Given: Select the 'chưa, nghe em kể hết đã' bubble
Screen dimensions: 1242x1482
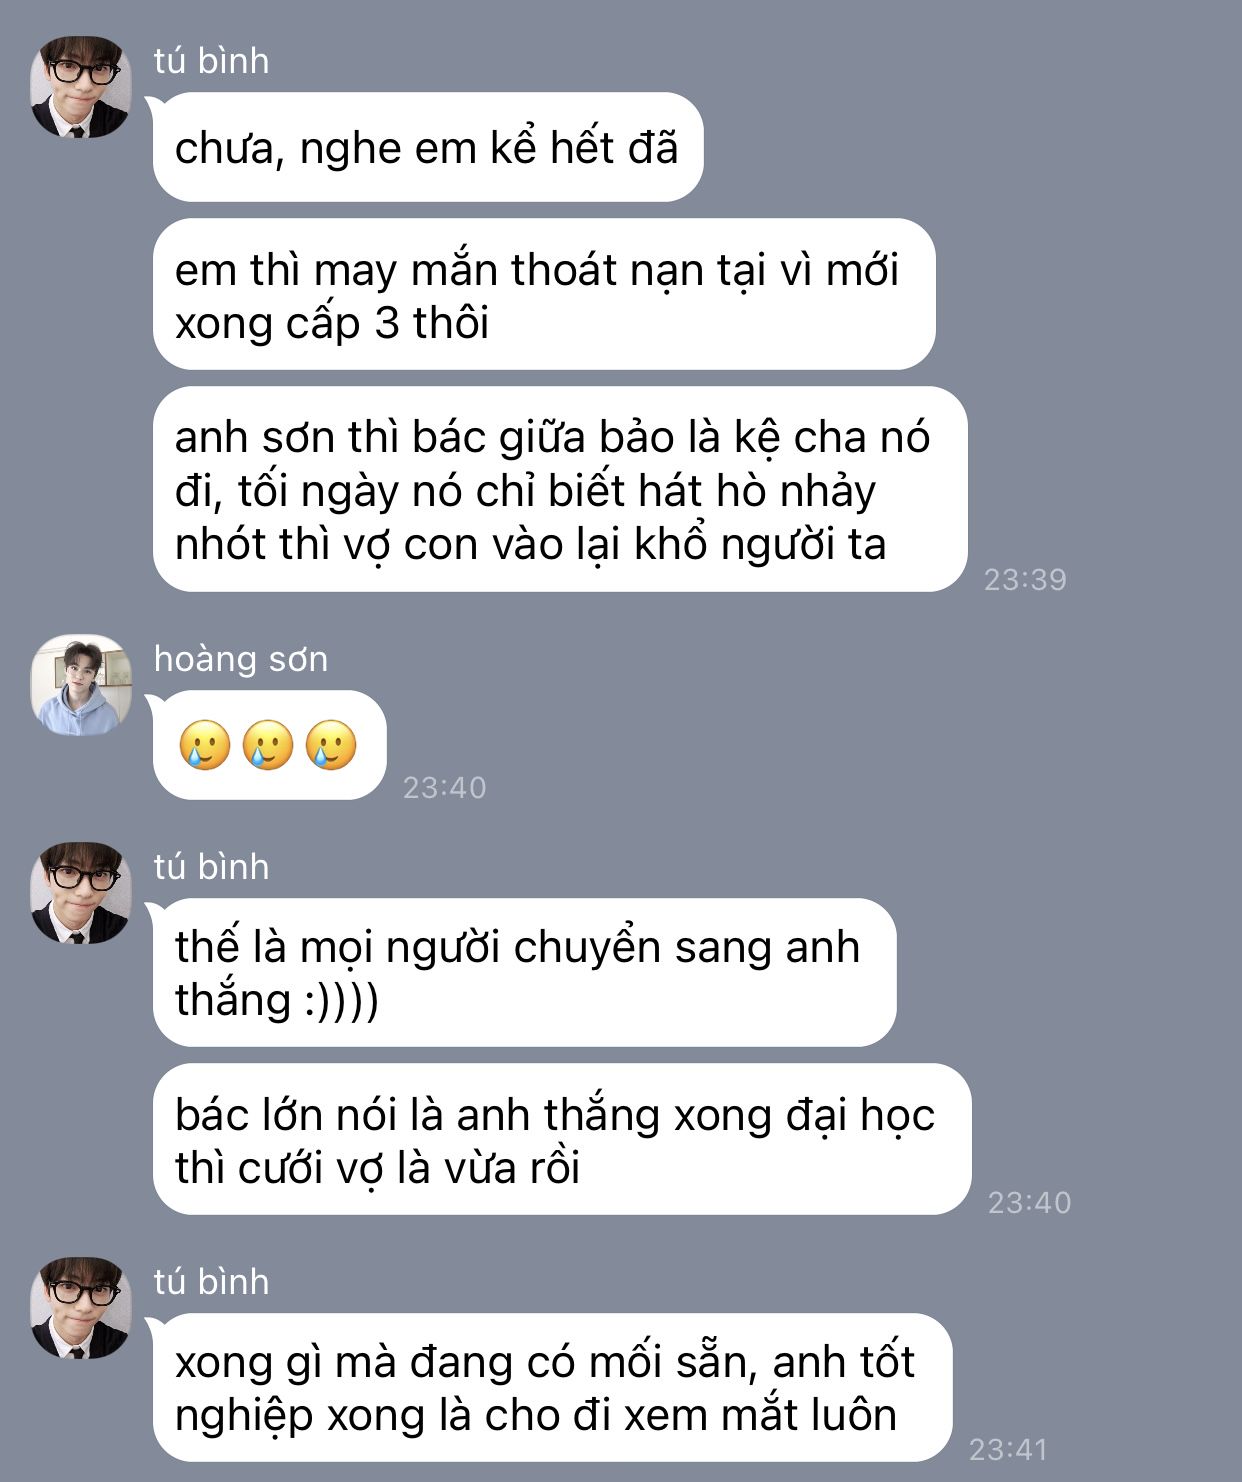Looking at the screenshot, I should coord(428,147).
